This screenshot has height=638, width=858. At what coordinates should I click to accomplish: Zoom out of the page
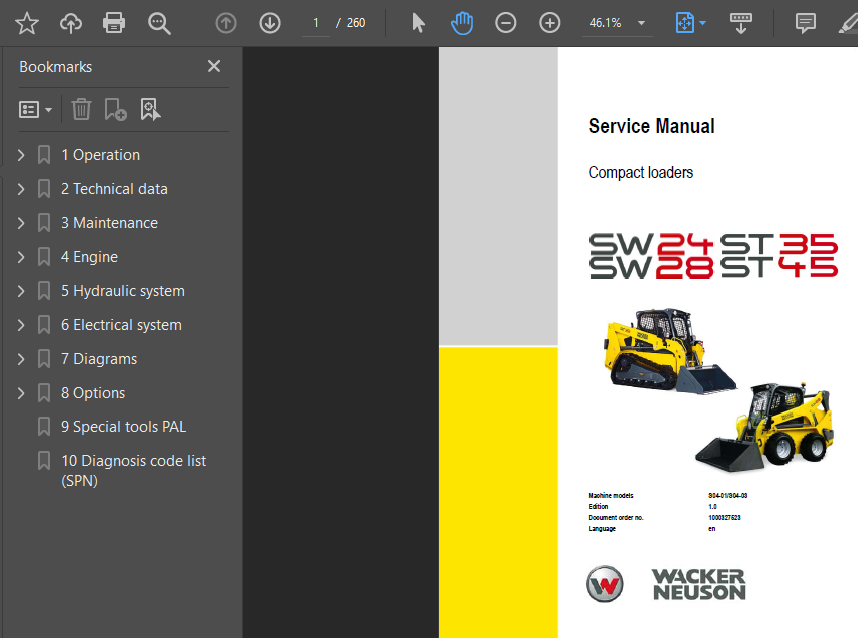(505, 22)
